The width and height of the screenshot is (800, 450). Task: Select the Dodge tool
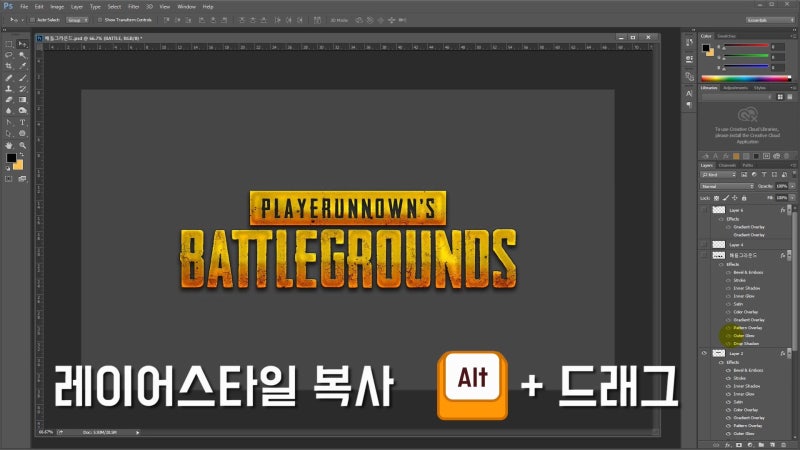point(22,111)
